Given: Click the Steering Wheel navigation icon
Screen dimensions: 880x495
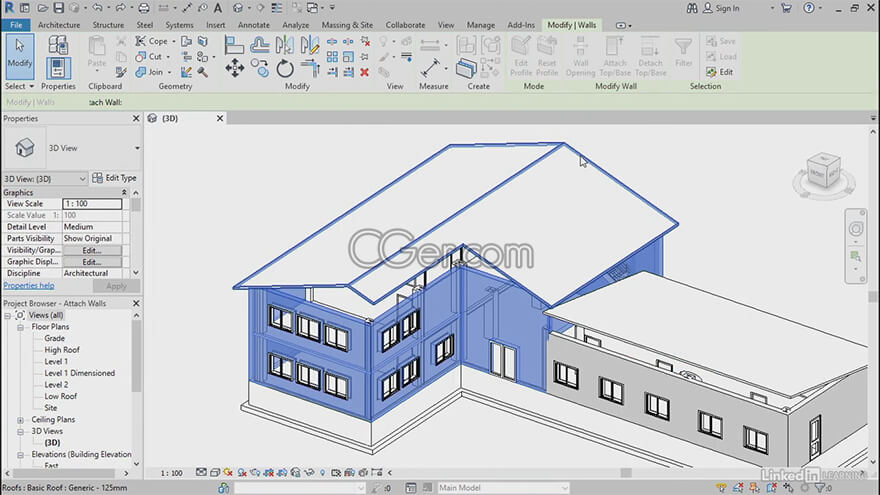Looking at the screenshot, I should (x=855, y=228).
